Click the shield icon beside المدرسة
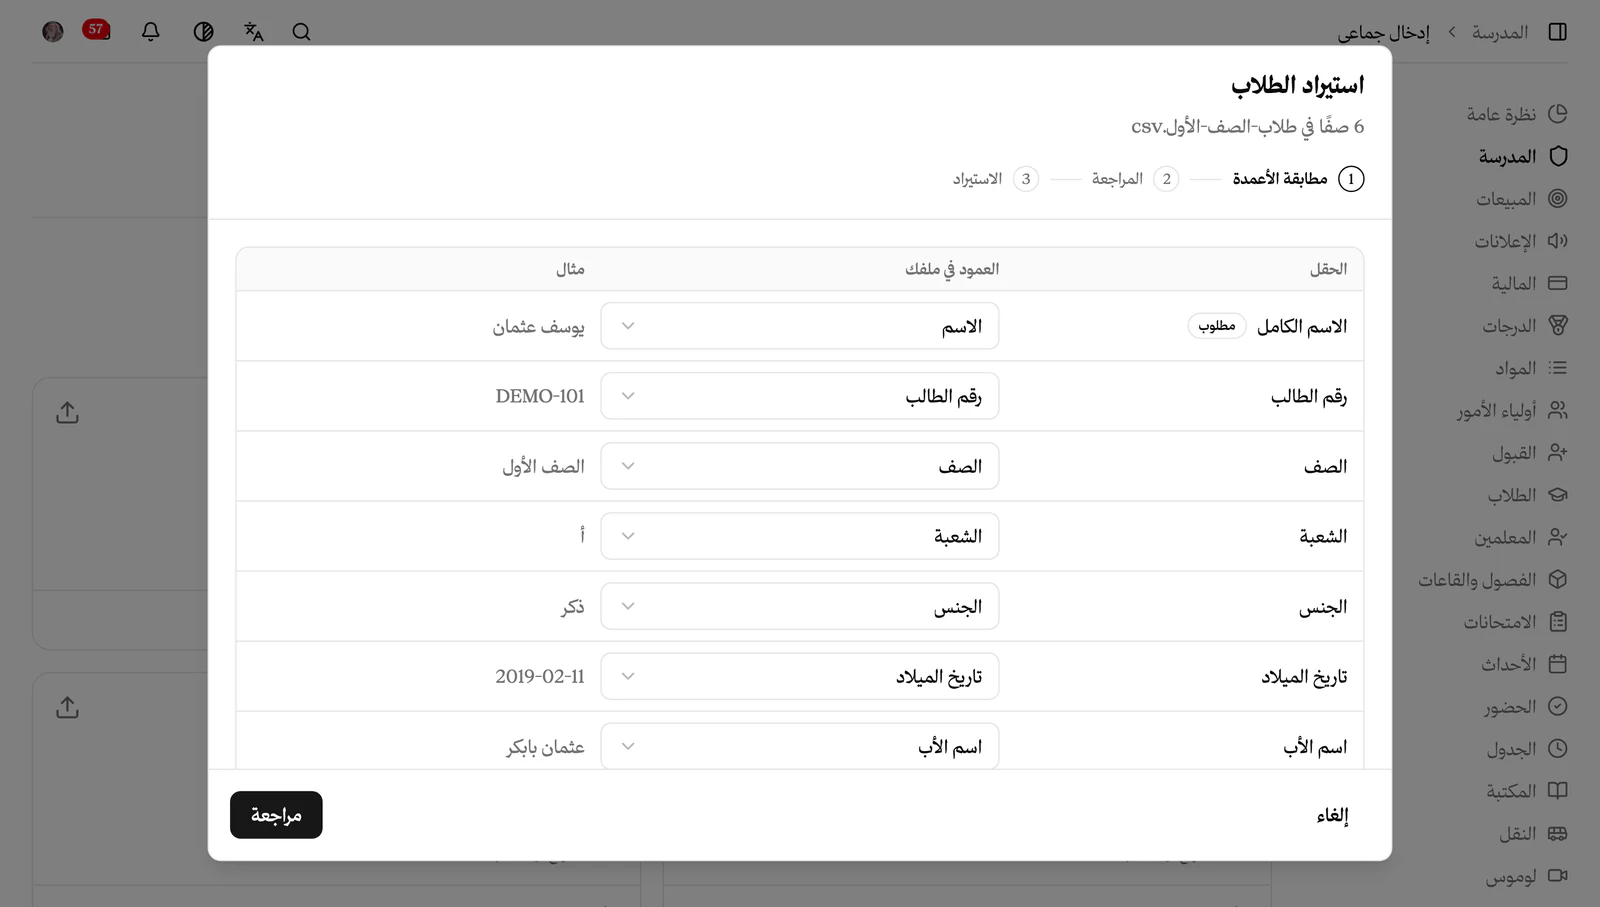1600x907 pixels. [1557, 156]
